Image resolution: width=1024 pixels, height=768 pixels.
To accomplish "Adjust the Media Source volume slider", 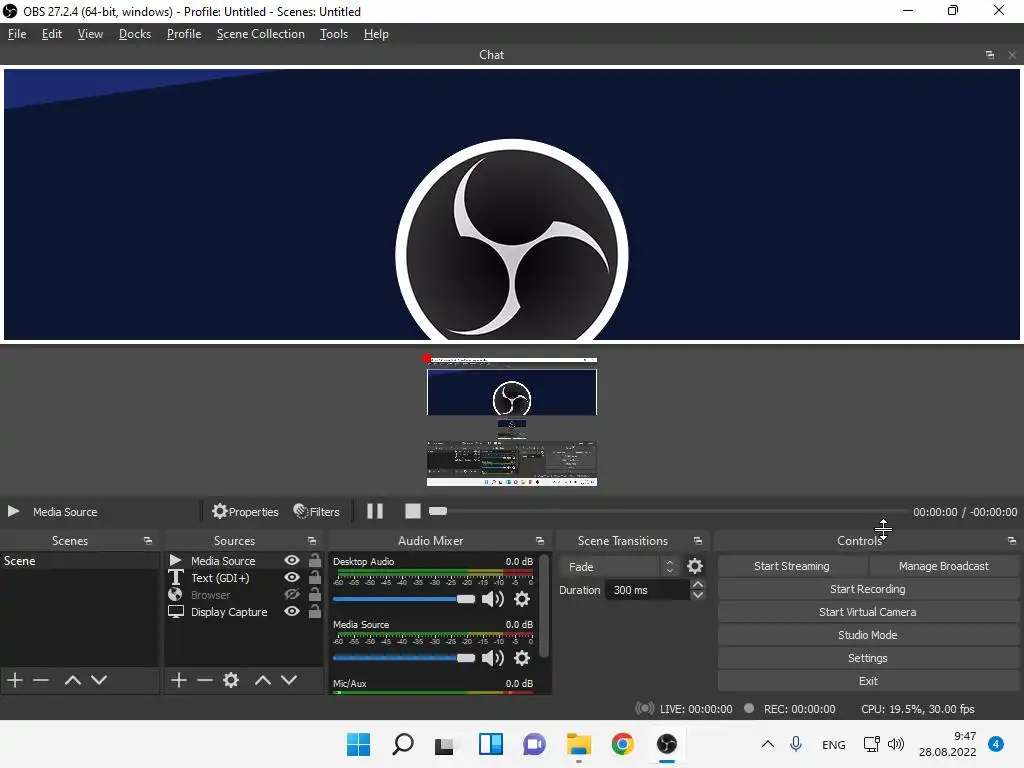I will click(x=404, y=658).
